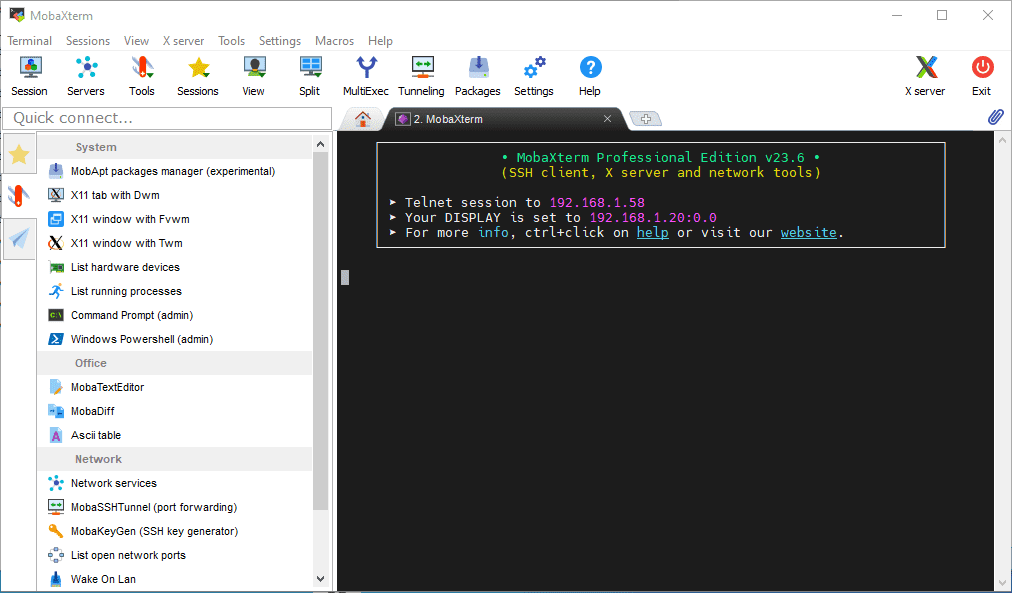The height and width of the screenshot is (593, 1012).
Task: Select 'List running processes' tool
Action: pyautogui.click(x=174, y=291)
